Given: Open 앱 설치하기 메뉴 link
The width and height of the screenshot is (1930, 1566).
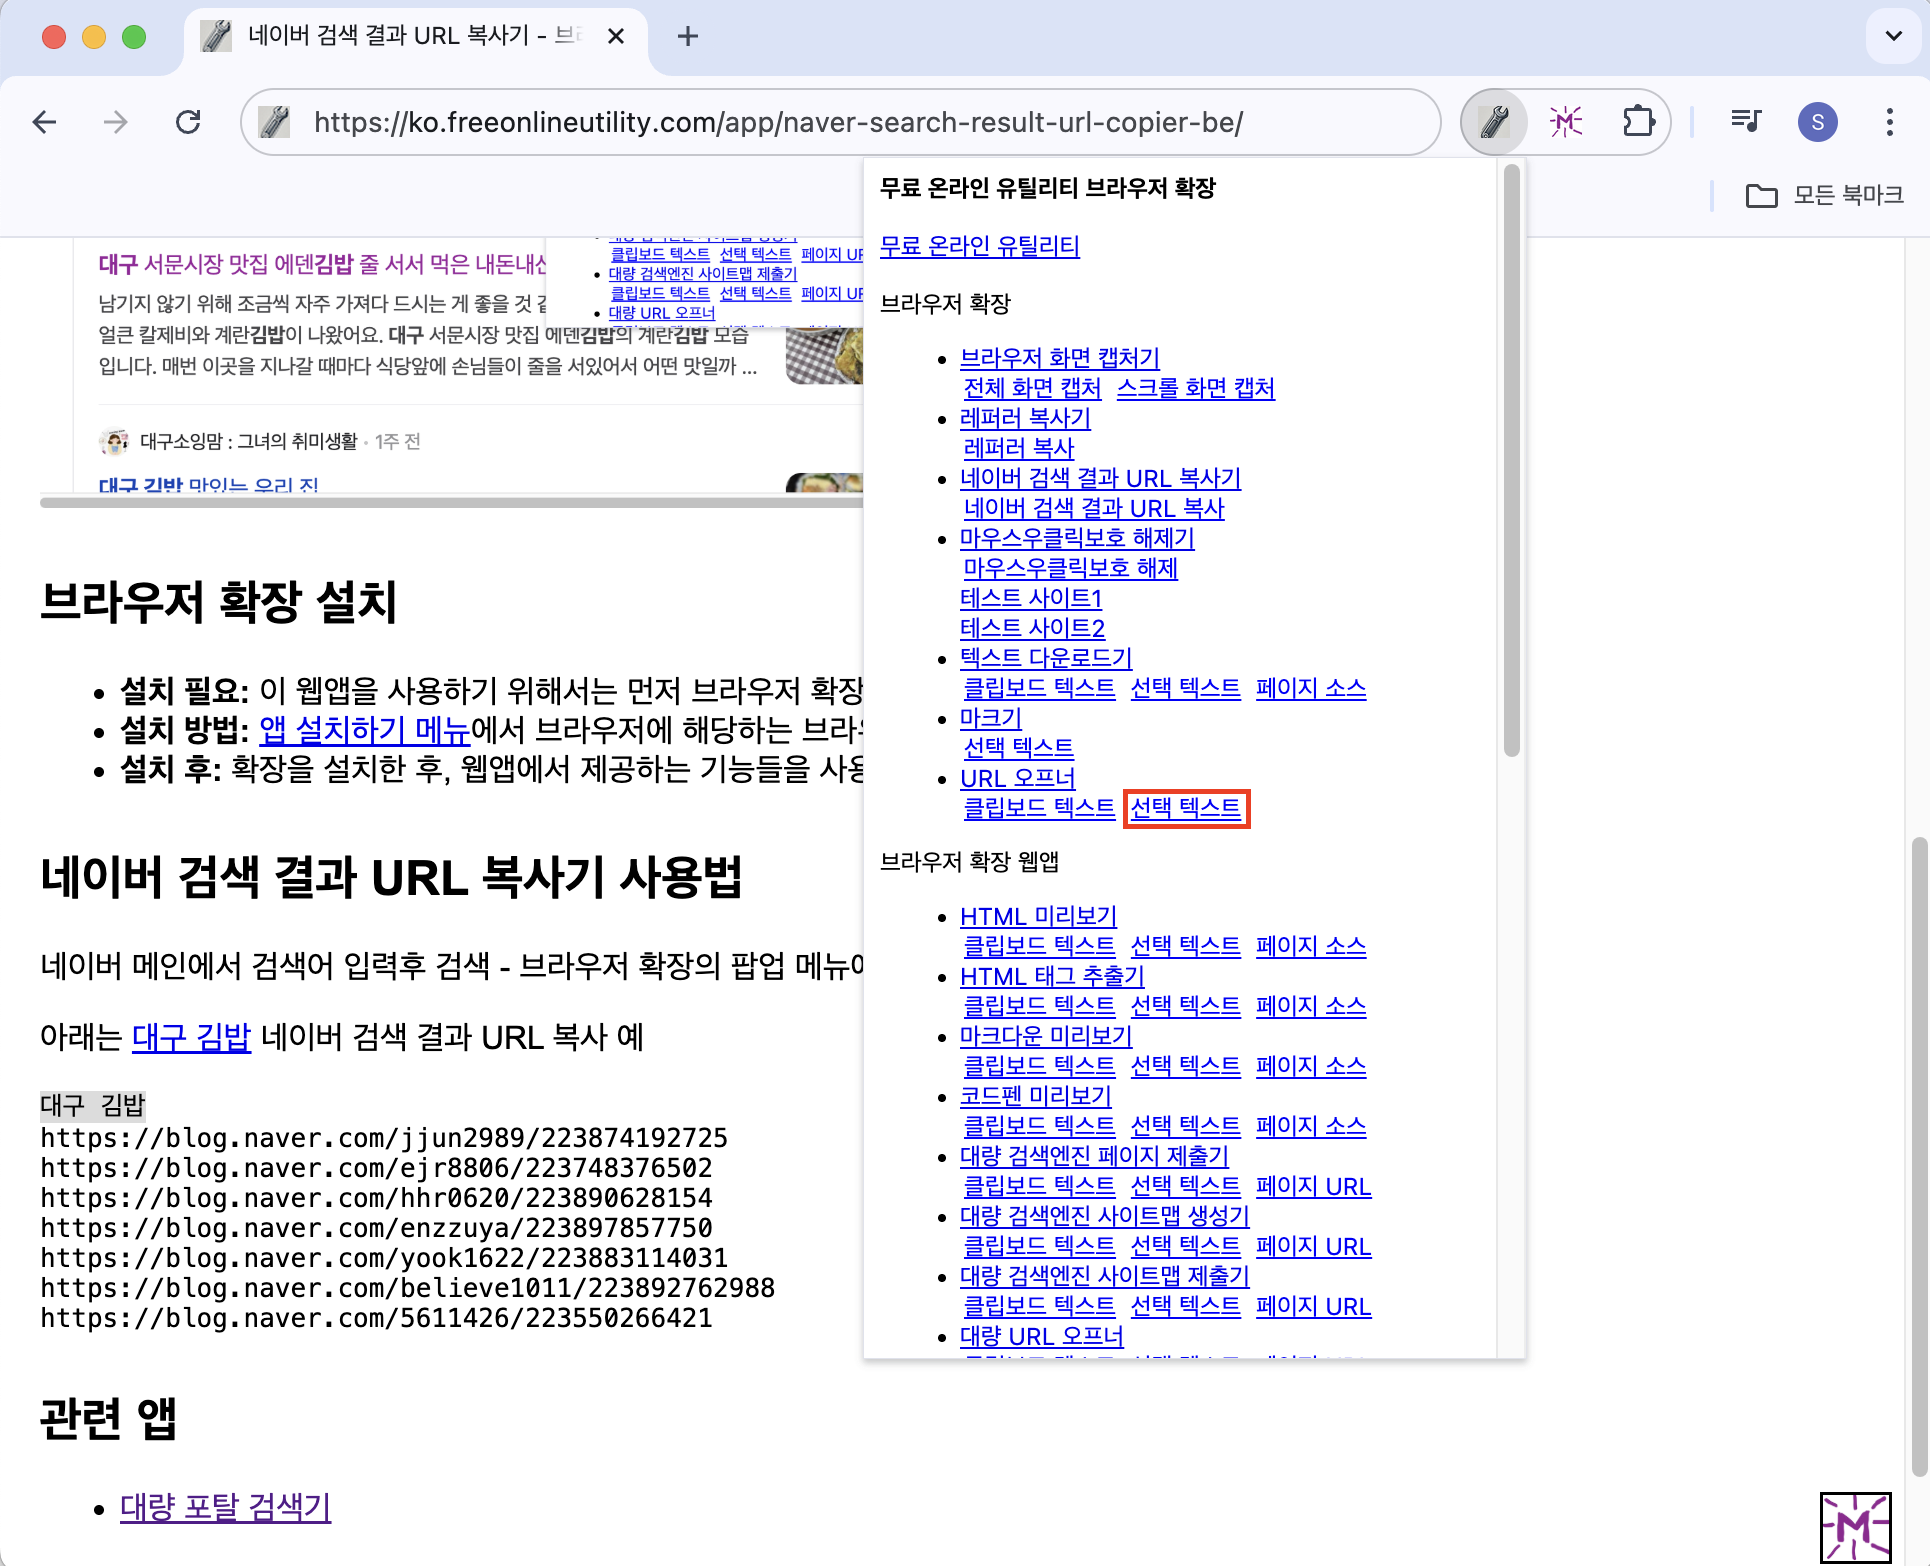Looking at the screenshot, I should pos(364,730).
